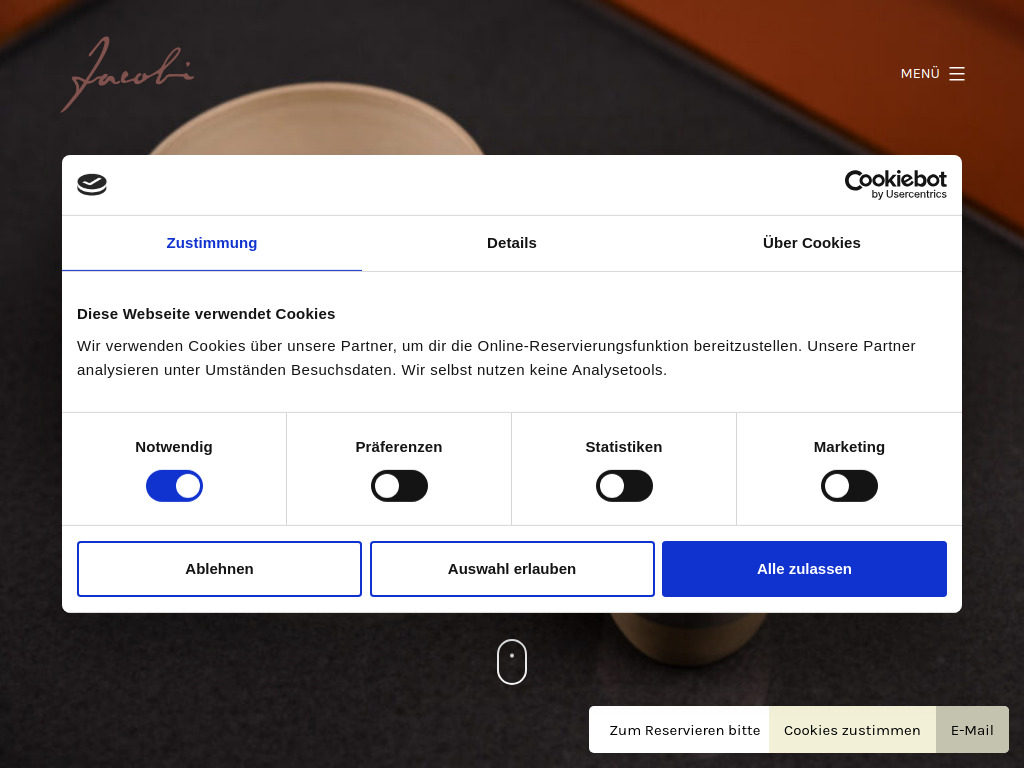
Task: Select the E-Mail option
Action: pos(971,730)
